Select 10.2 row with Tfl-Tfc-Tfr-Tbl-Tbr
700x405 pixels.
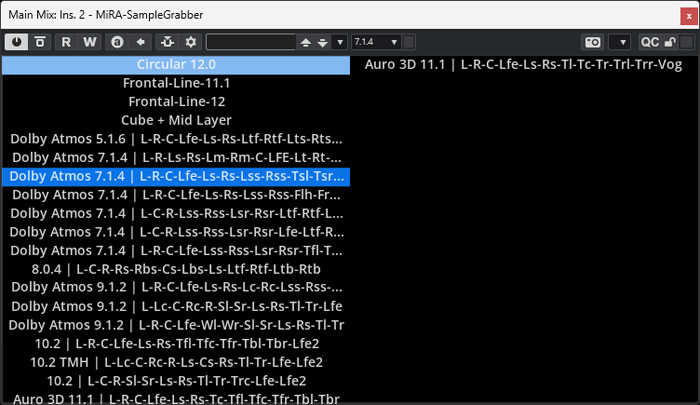[x=176, y=344]
